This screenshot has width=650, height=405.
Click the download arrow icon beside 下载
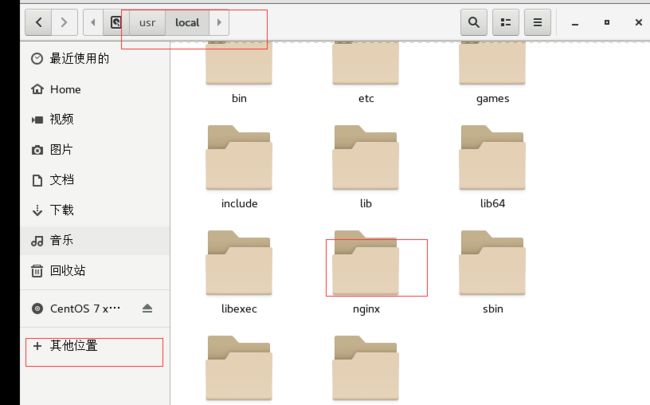37,211
